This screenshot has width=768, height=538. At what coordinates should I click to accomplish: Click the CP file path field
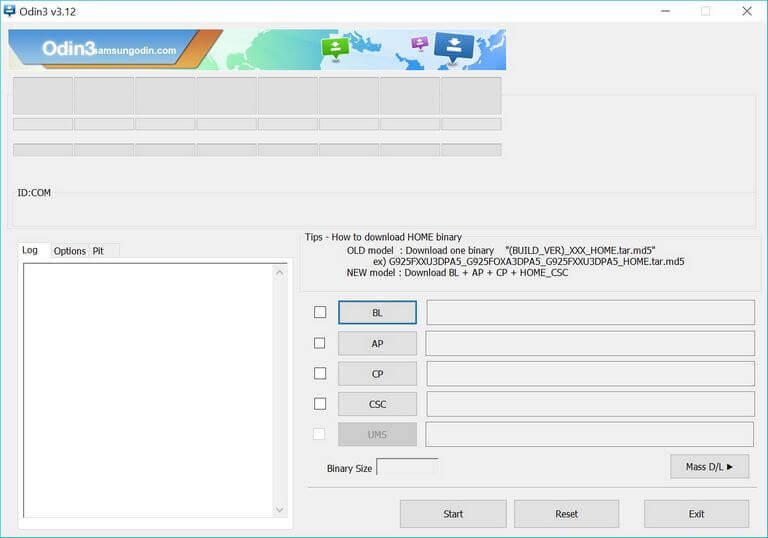[591, 374]
